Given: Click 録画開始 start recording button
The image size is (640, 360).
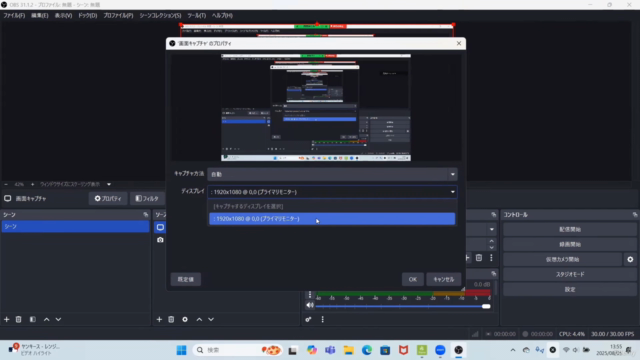Looking at the screenshot, I should [x=570, y=244].
